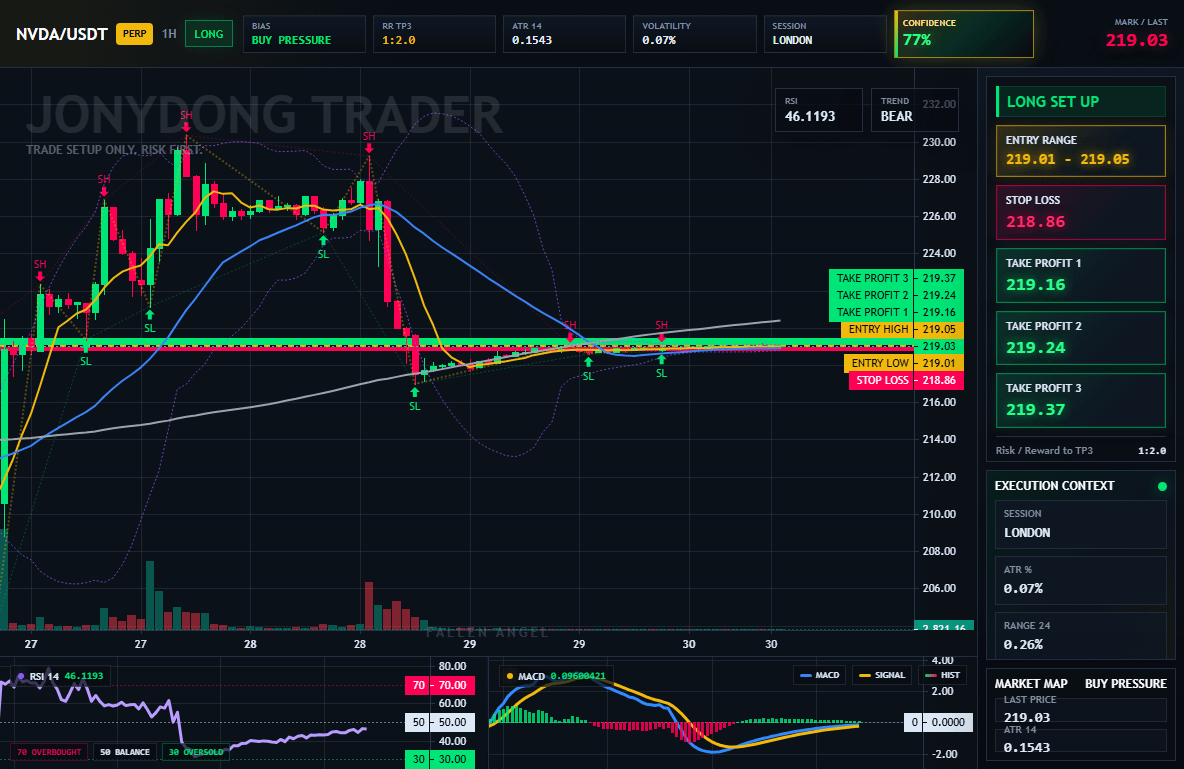Click the yellow PERP badge
This screenshot has height=769, width=1184.
pos(134,34)
